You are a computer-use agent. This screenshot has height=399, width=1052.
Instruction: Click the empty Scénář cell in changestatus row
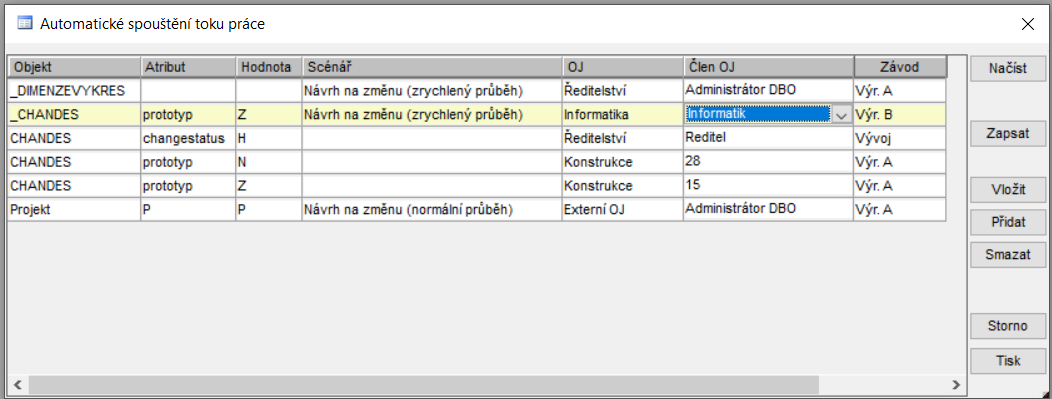click(432, 138)
